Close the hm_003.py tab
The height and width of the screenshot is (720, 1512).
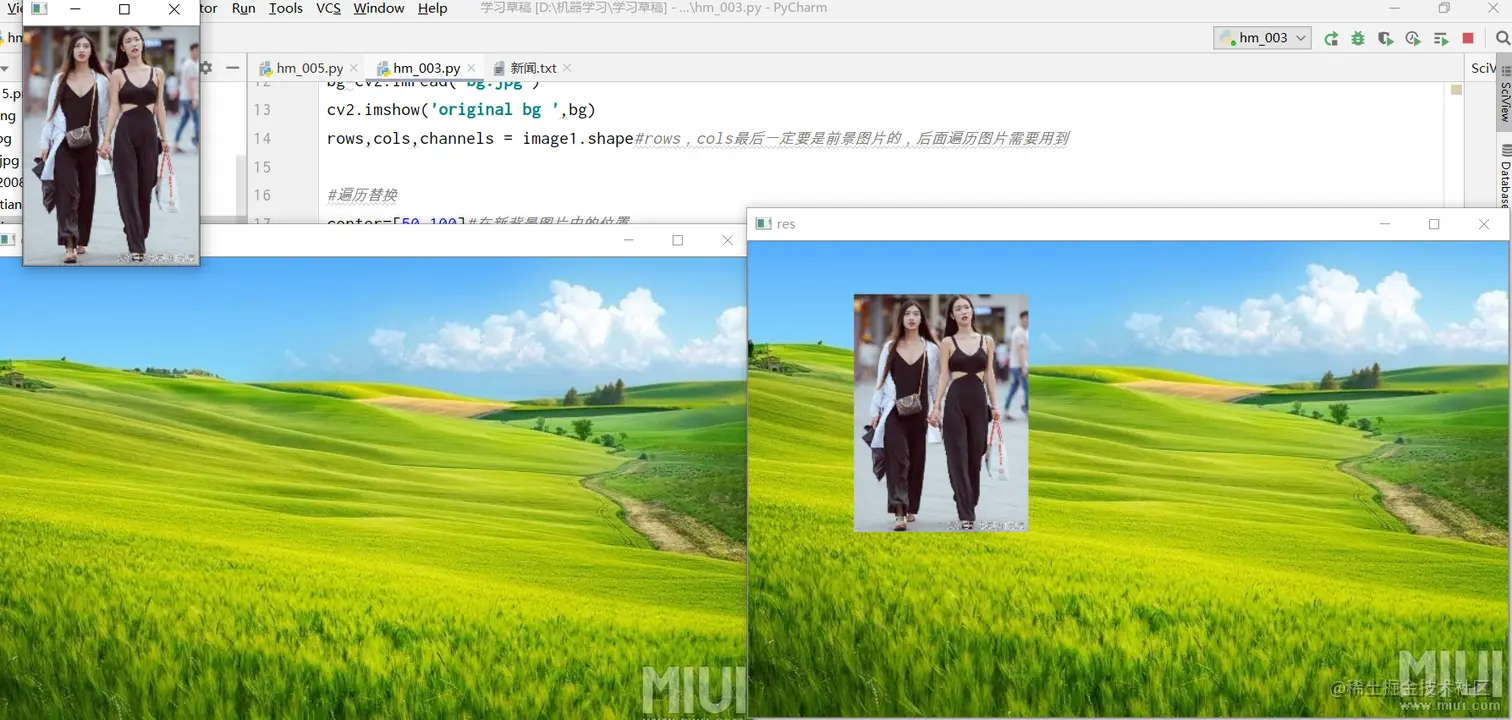click(x=471, y=68)
